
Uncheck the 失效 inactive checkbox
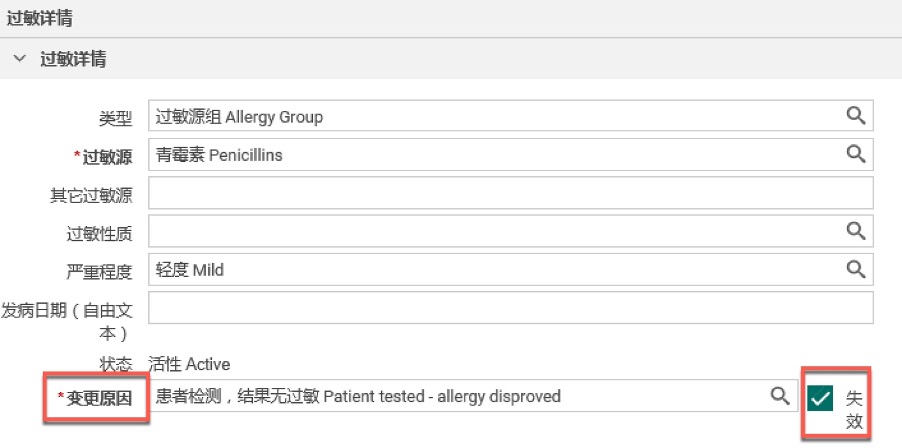click(820, 398)
